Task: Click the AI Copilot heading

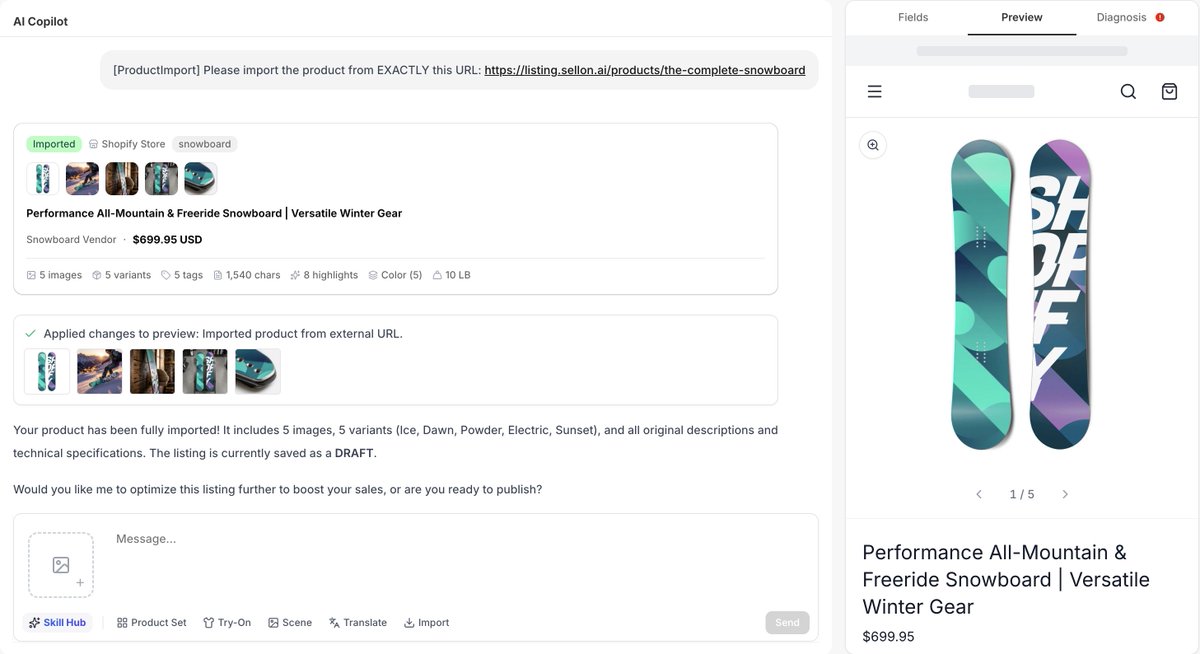Action: point(41,21)
